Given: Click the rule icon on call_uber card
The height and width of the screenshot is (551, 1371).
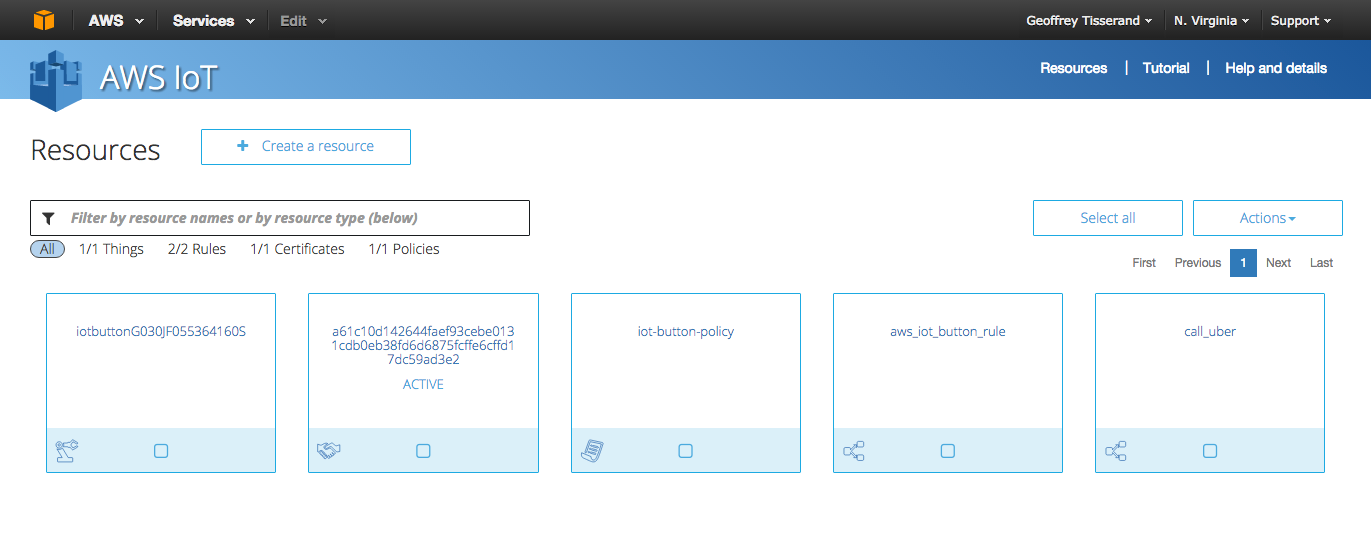Looking at the screenshot, I should [x=1116, y=452].
